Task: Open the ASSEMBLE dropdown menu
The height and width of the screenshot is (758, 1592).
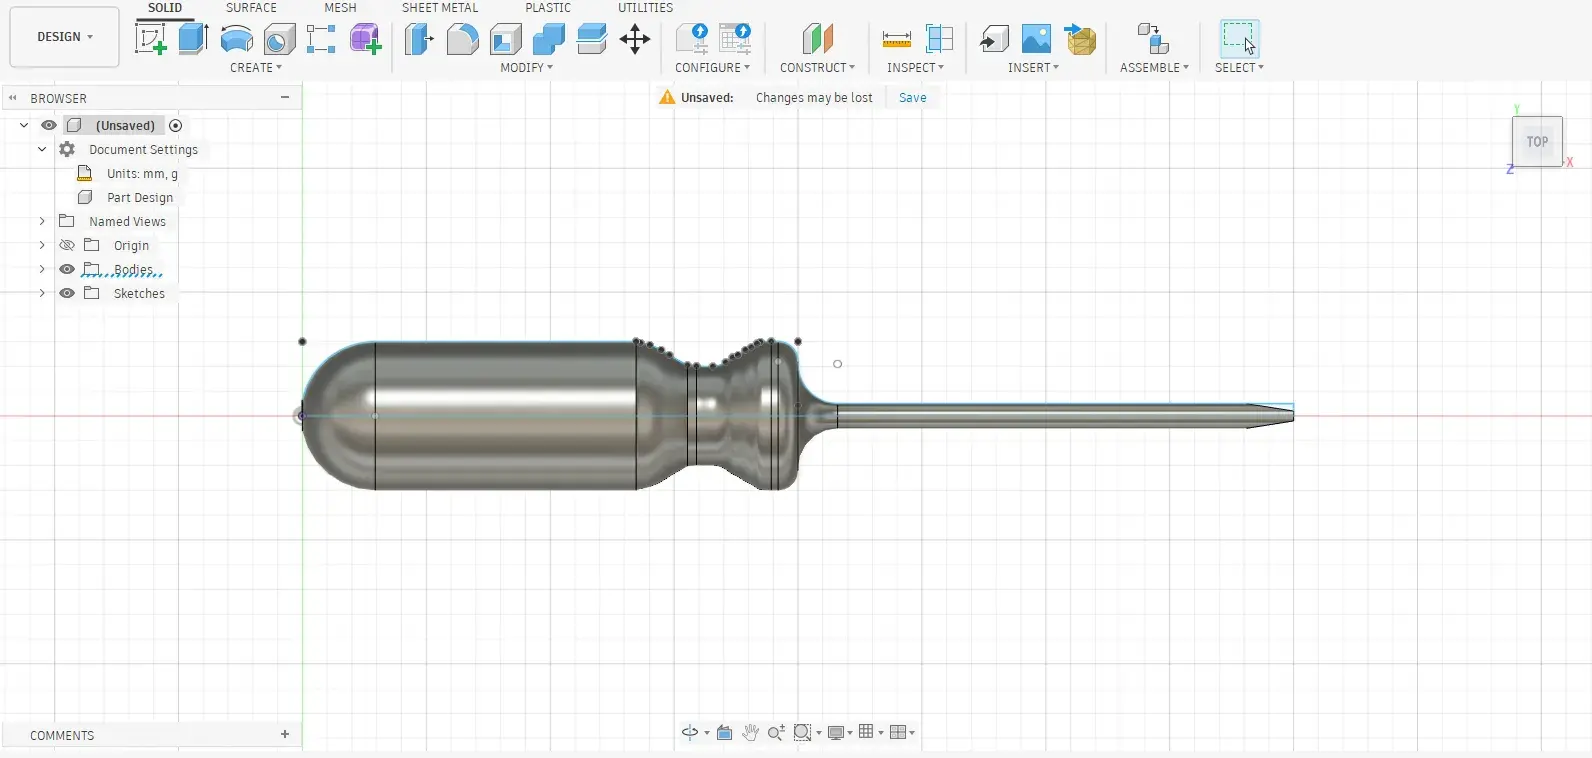Action: (1154, 68)
